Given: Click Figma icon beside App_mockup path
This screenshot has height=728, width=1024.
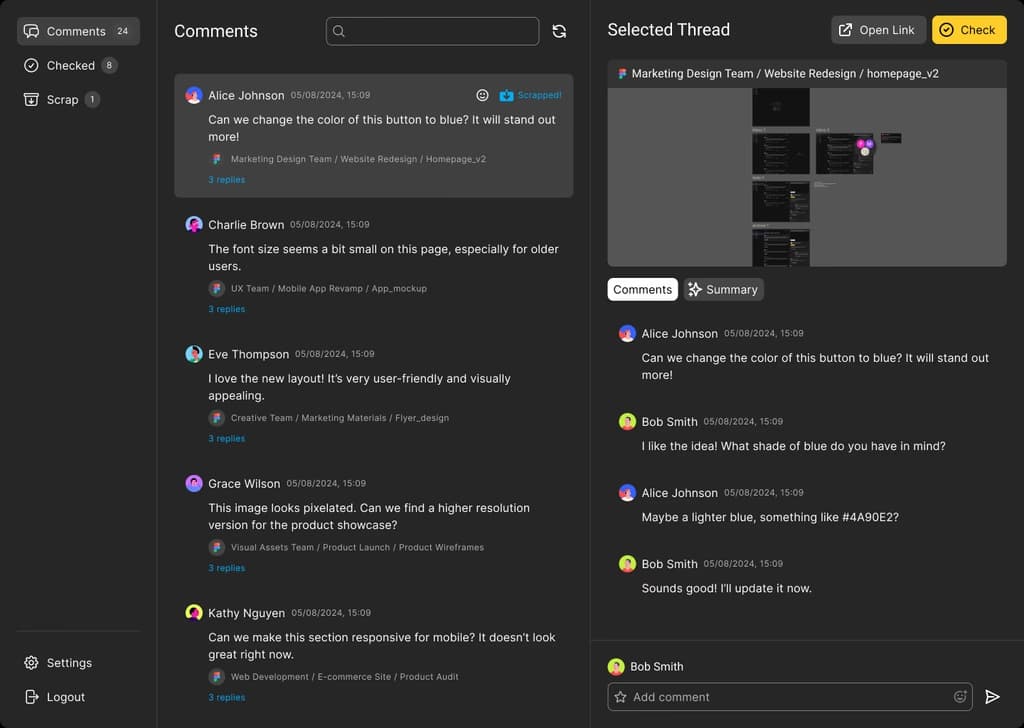Looking at the screenshot, I should (x=216, y=289).
